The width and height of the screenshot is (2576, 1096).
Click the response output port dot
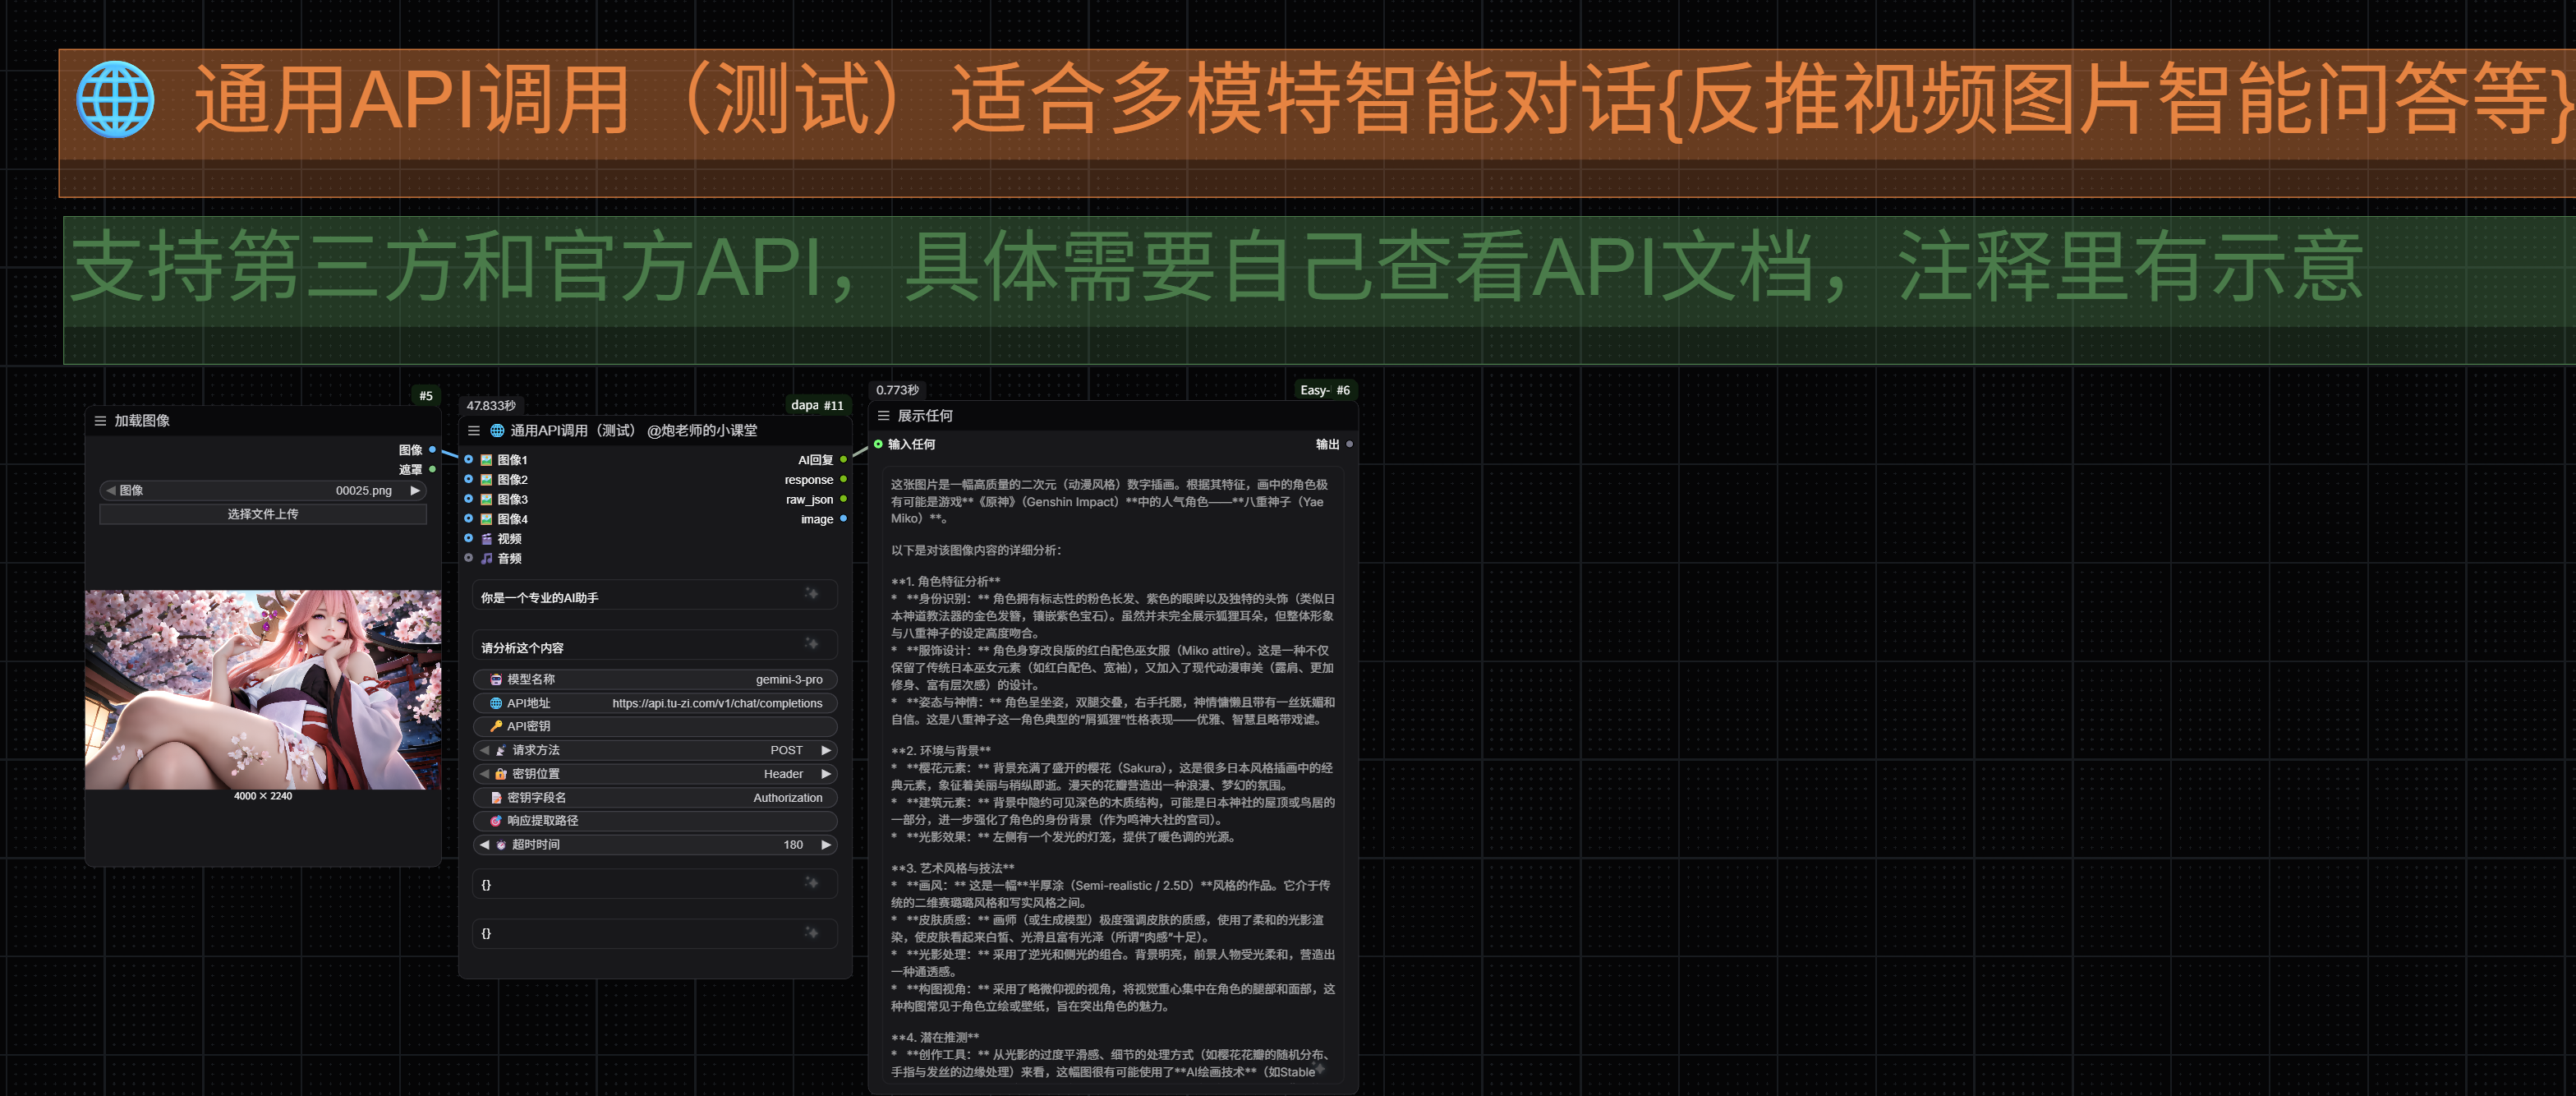tap(843, 480)
